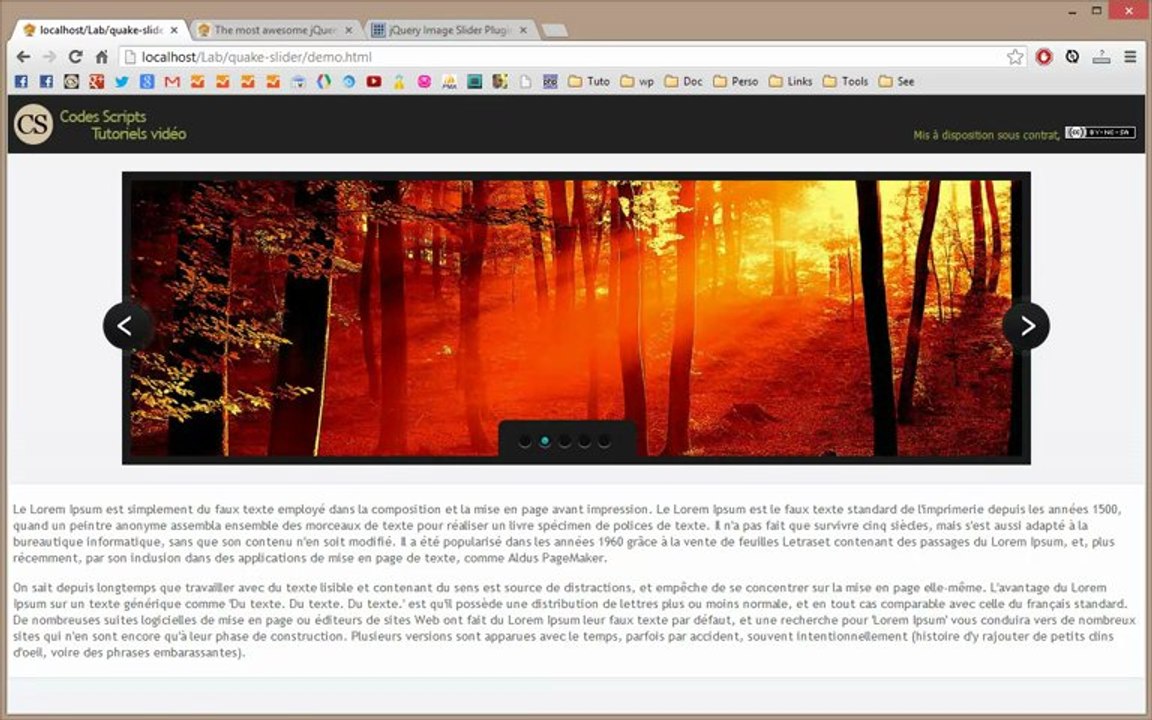The width and height of the screenshot is (1152, 720).
Task: Select the third slider pagination dot
Action: [564, 441]
